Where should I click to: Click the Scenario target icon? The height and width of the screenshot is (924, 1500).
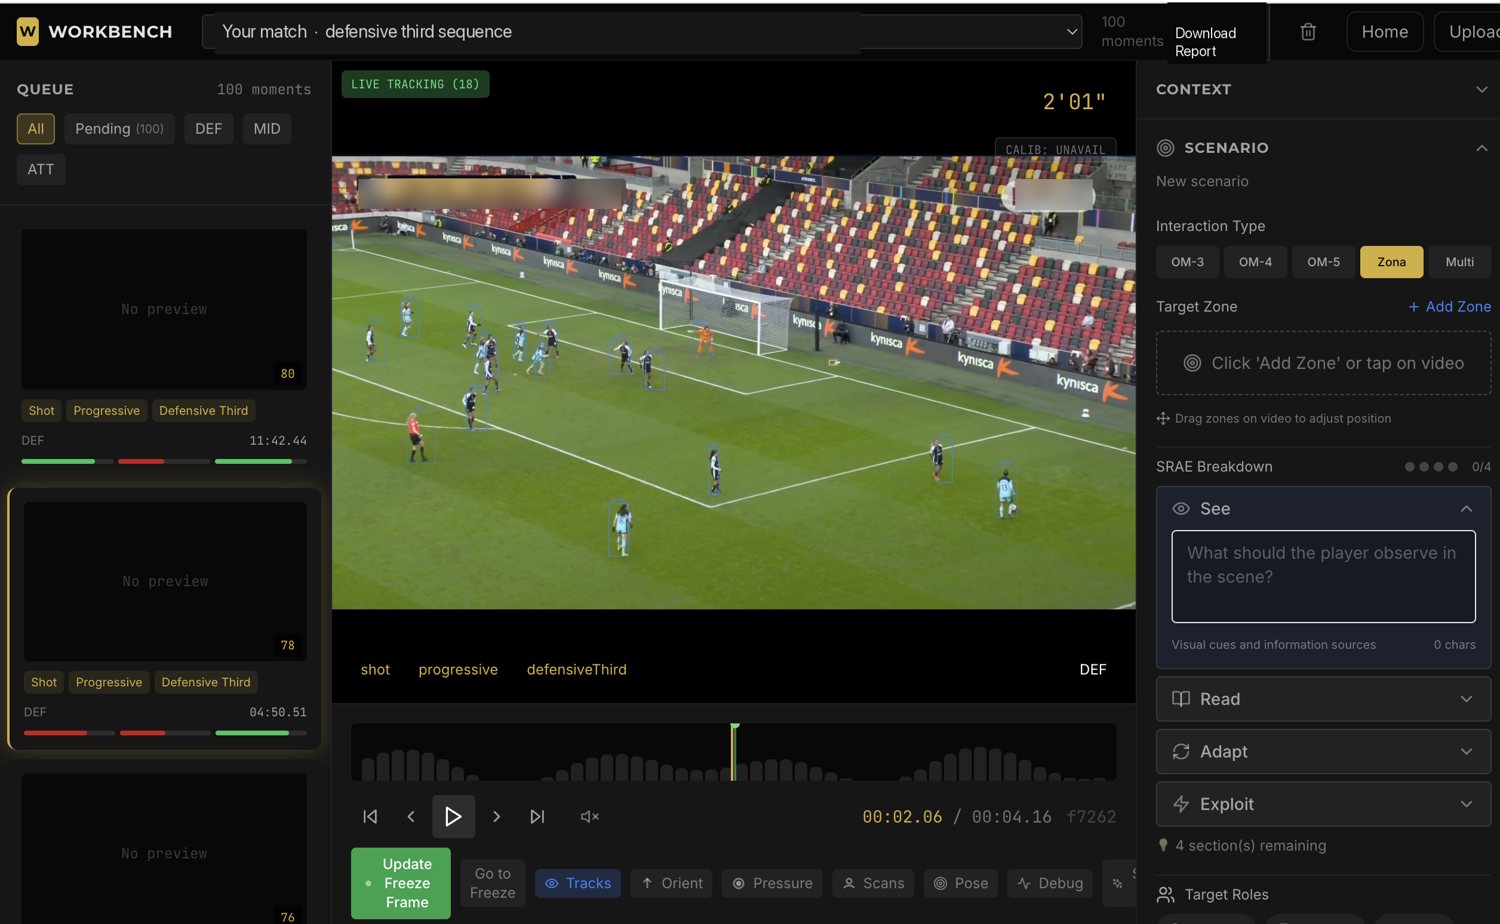point(1165,148)
